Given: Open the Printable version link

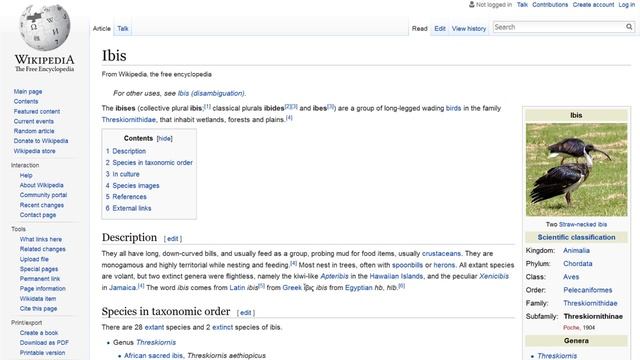Looking at the screenshot, I should point(42,353).
